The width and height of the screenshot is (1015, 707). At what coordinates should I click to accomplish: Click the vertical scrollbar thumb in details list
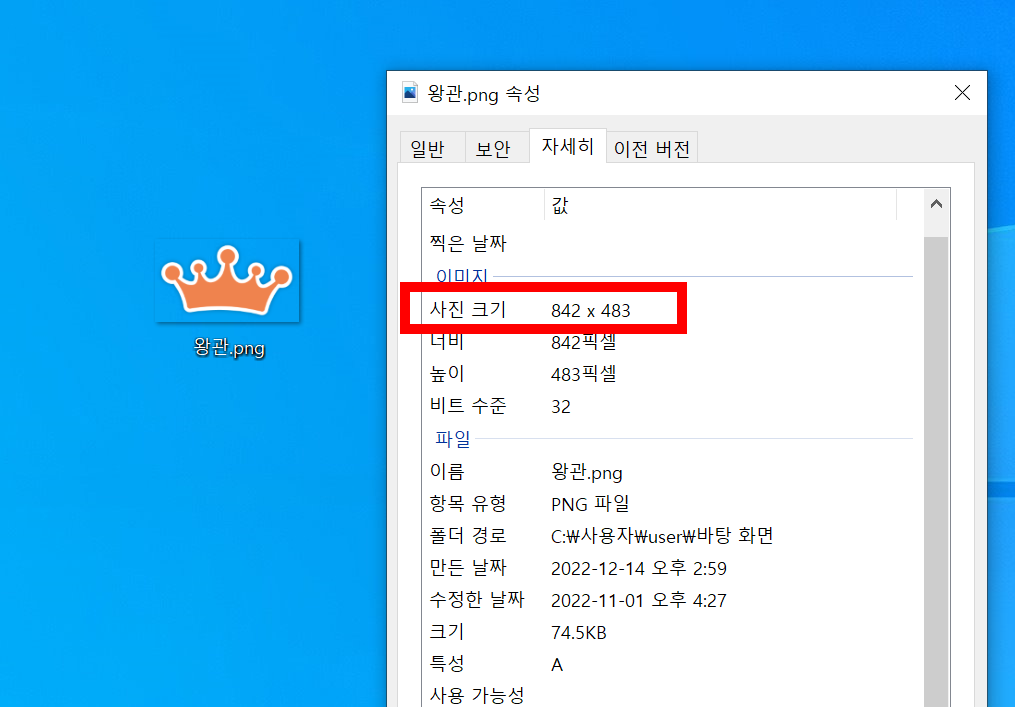(x=936, y=473)
